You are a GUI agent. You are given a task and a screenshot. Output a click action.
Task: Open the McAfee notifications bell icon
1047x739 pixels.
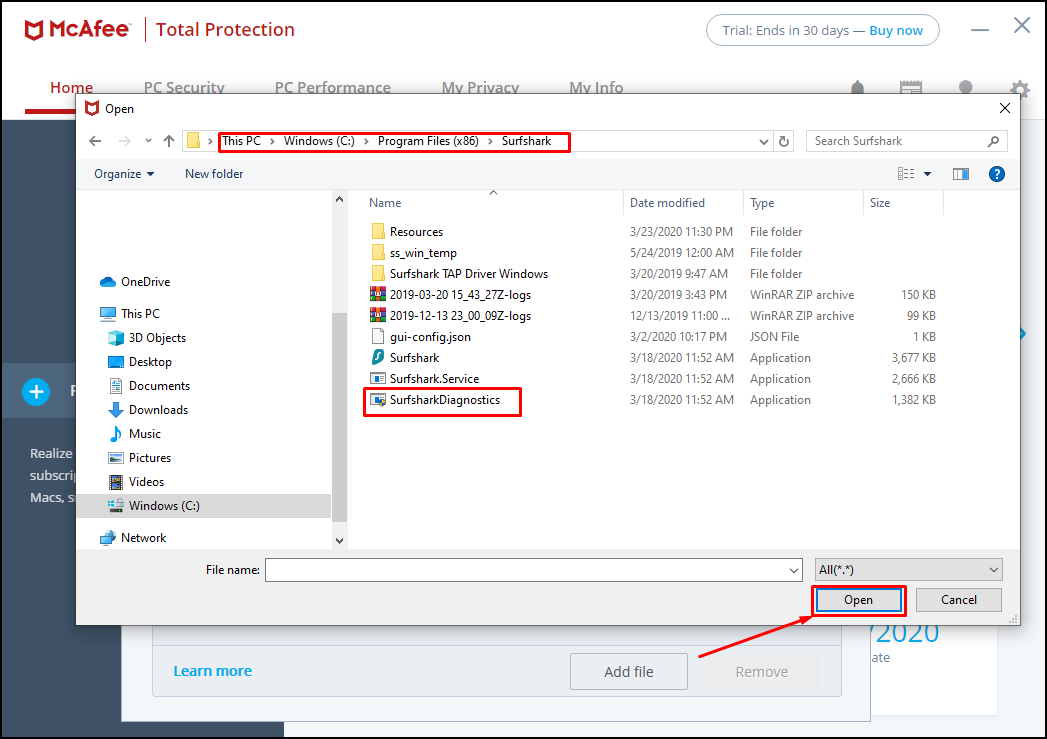click(857, 88)
